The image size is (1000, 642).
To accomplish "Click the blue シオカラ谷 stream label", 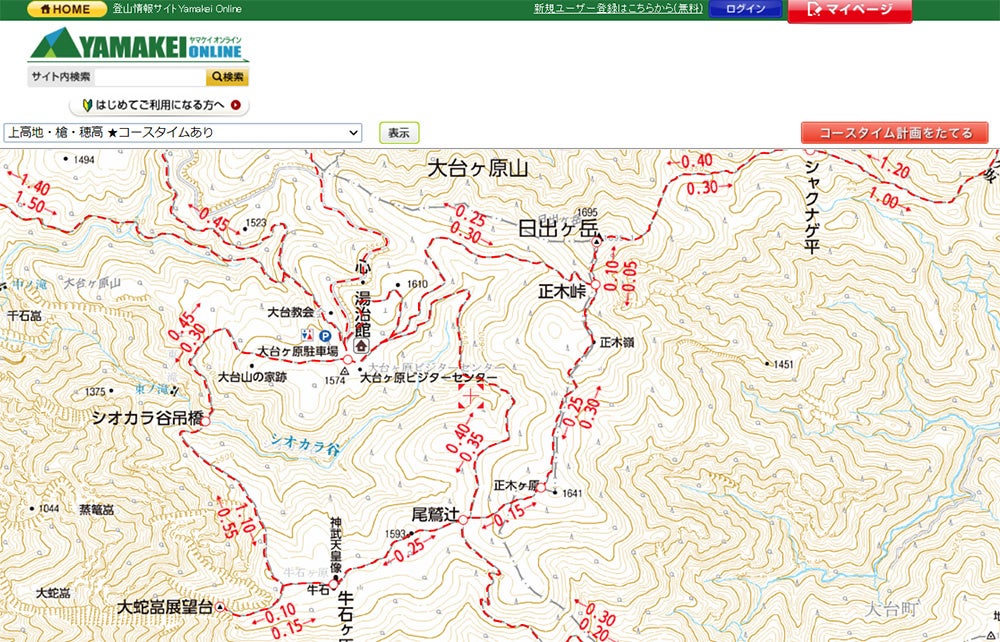I will click(x=305, y=444).
